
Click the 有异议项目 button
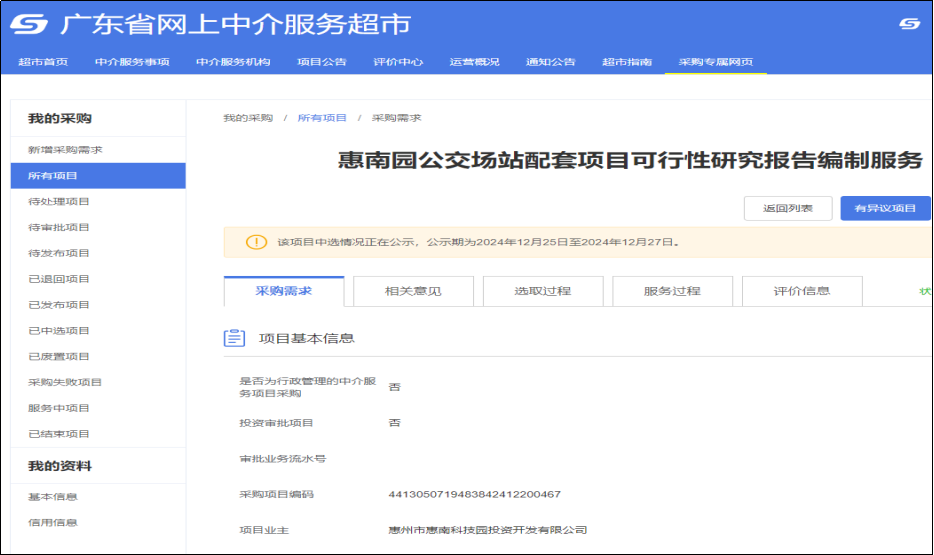point(885,208)
